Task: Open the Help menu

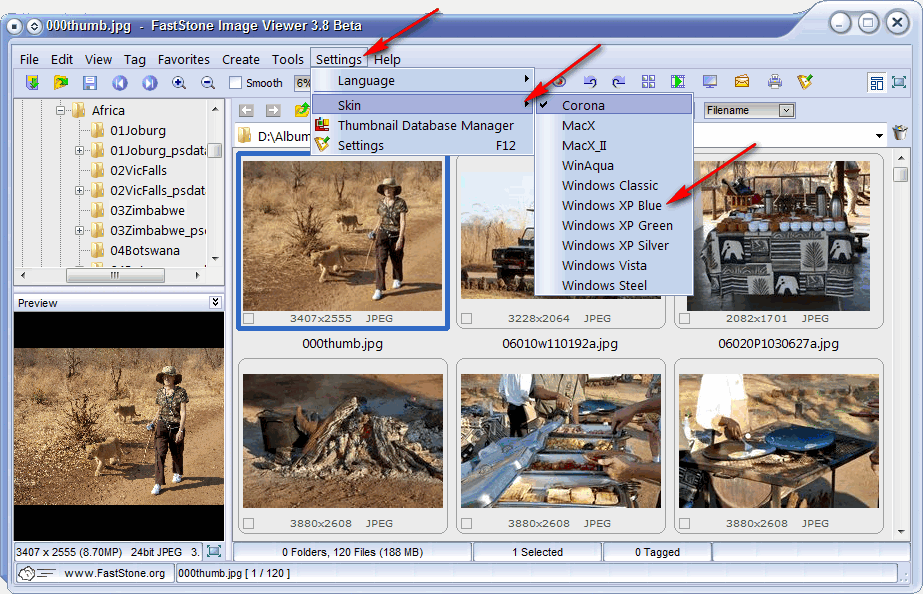Action: click(x=387, y=59)
